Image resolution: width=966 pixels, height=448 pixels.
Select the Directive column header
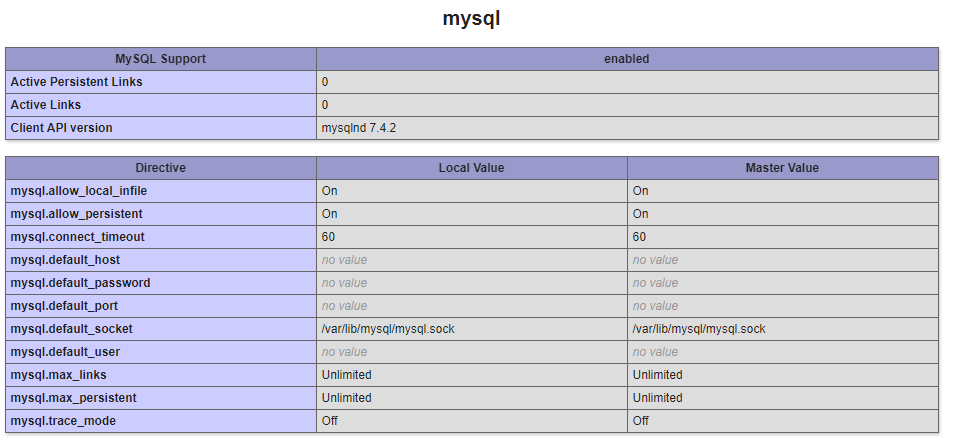161,168
